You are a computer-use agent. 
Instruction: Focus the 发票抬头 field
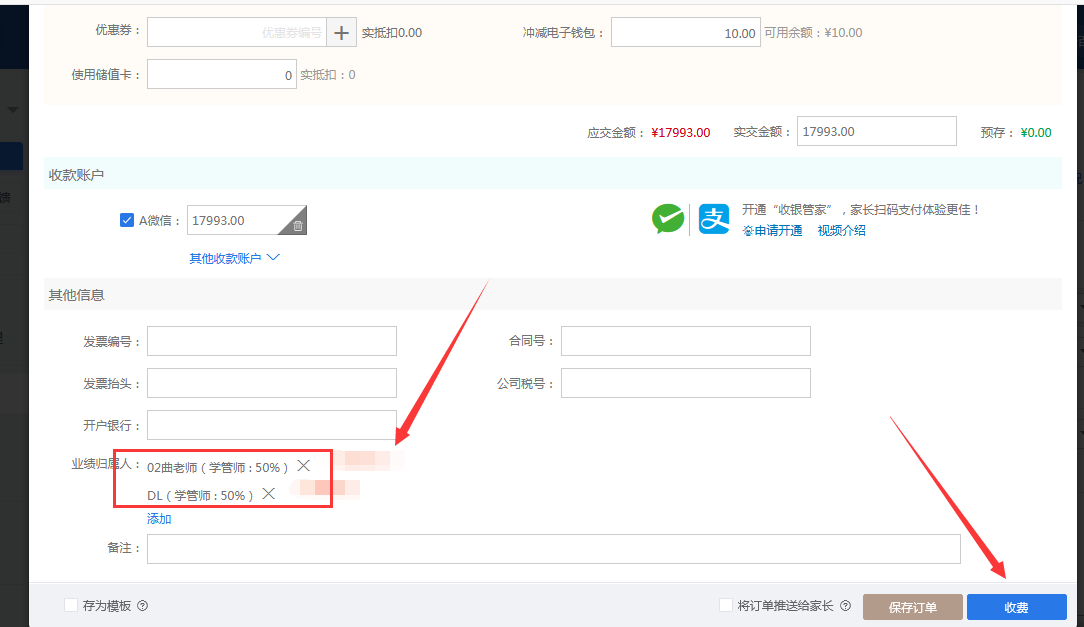click(x=272, y=383)
